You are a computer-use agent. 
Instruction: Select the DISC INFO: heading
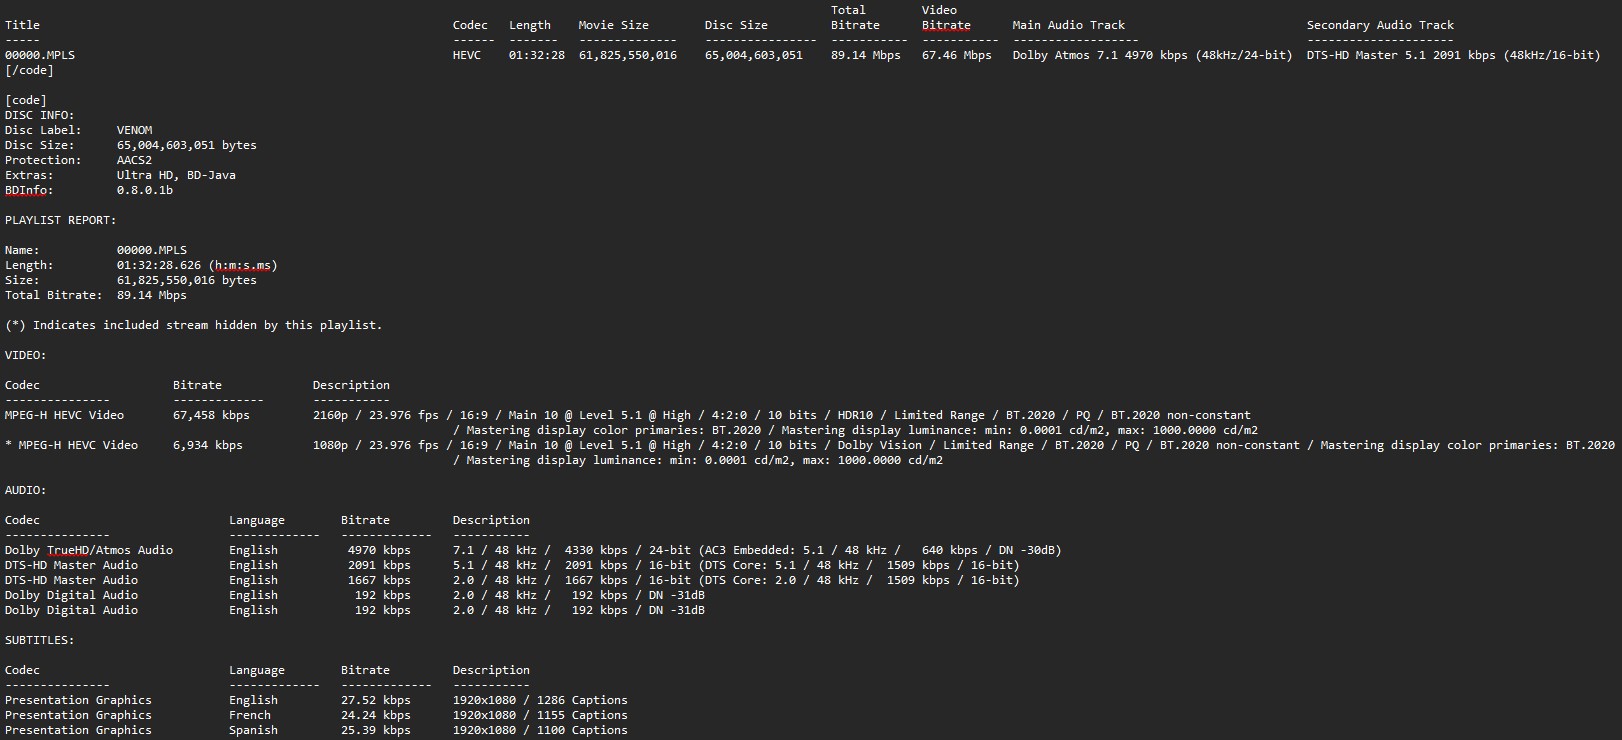pyautogui.click(x=40, y=115)
